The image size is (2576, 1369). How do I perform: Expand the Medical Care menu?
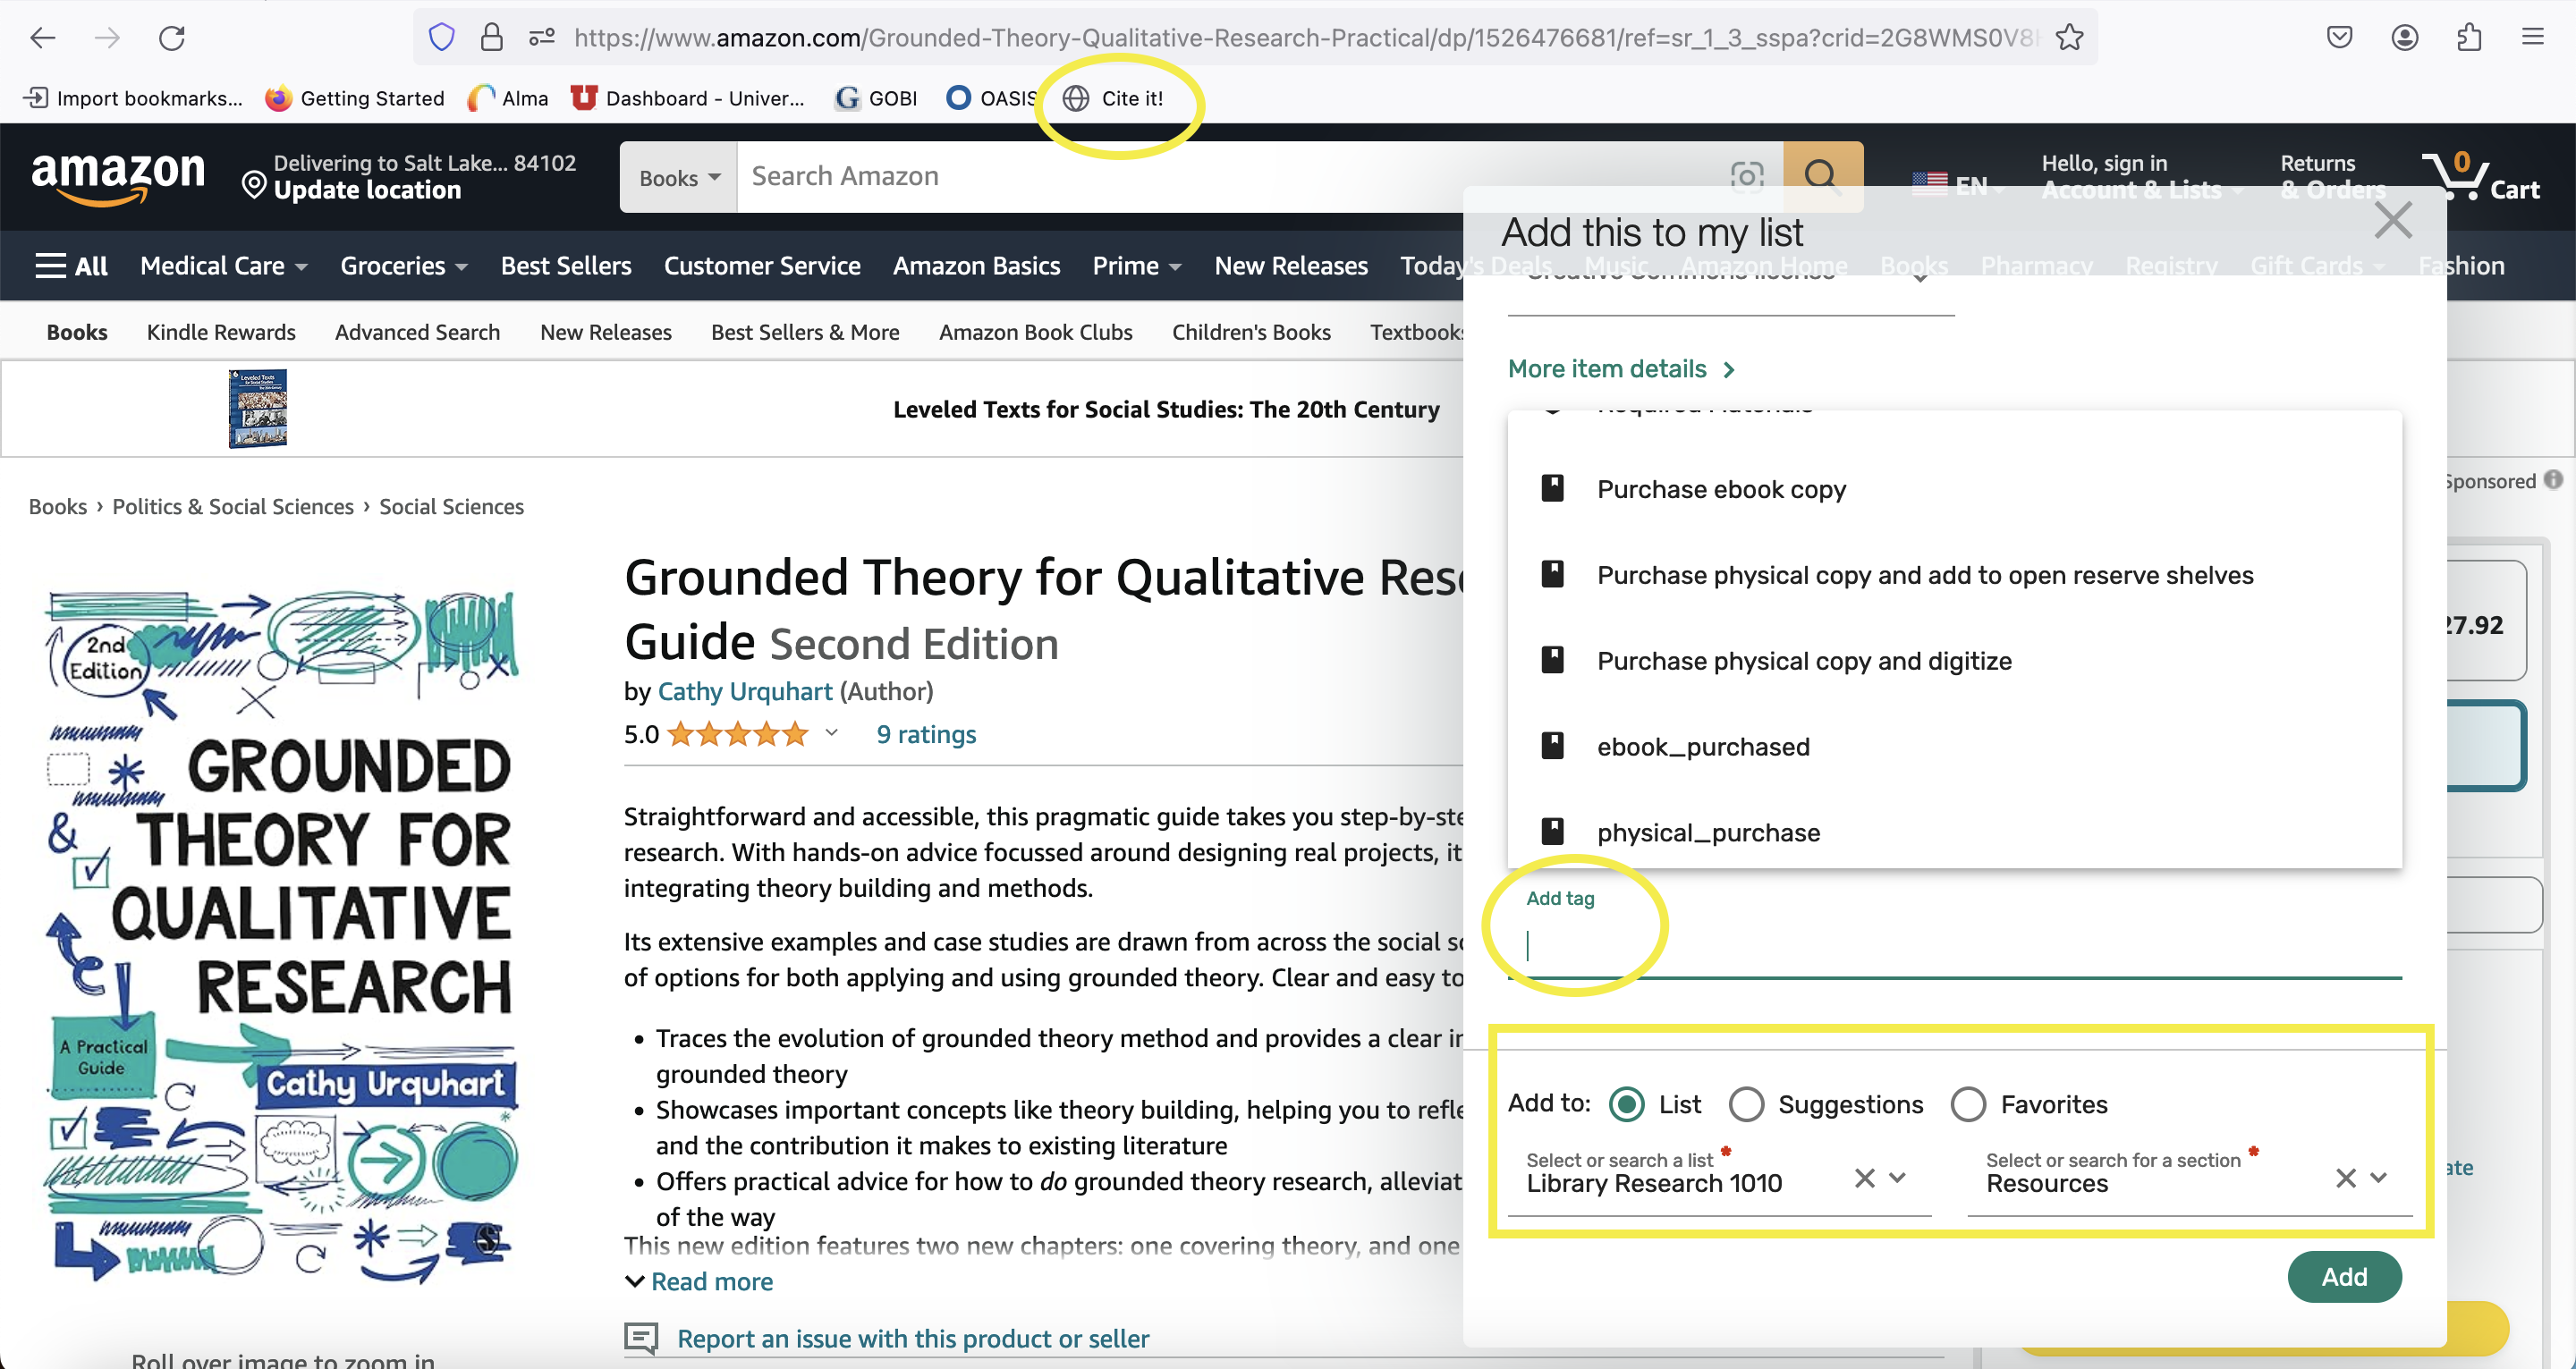(x=224, y=266)
